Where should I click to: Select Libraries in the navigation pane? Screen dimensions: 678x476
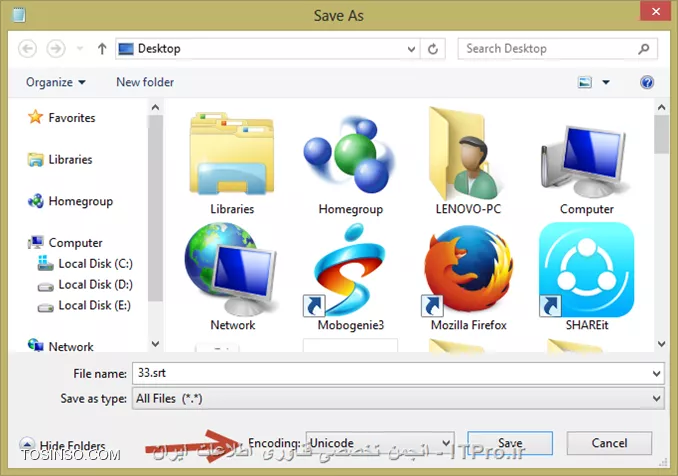(60, 160)
